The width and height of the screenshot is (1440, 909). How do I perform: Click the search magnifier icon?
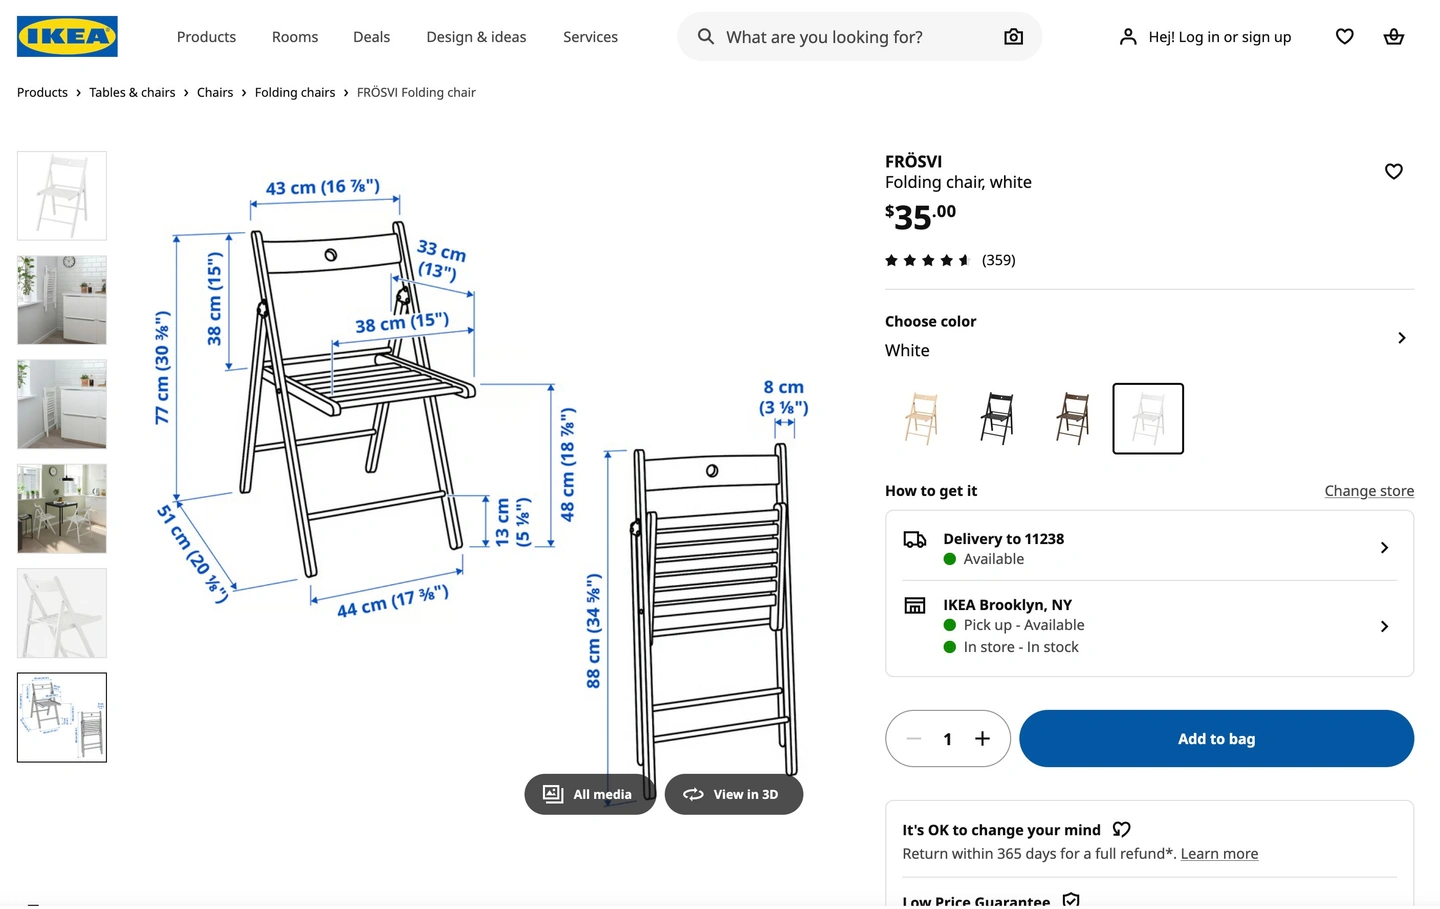click(706, 37)
